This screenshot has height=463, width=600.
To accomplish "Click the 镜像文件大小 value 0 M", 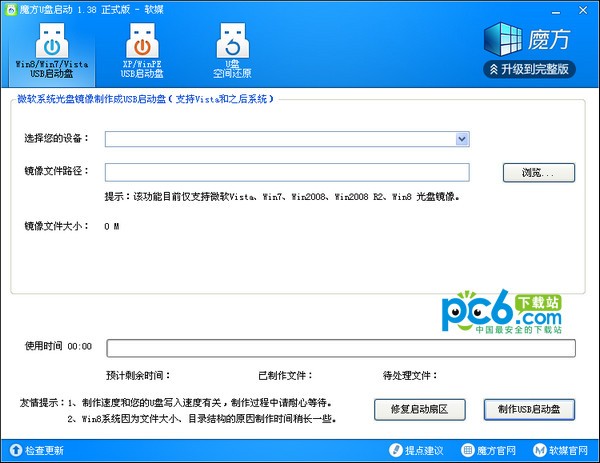I will click(112, 227).
